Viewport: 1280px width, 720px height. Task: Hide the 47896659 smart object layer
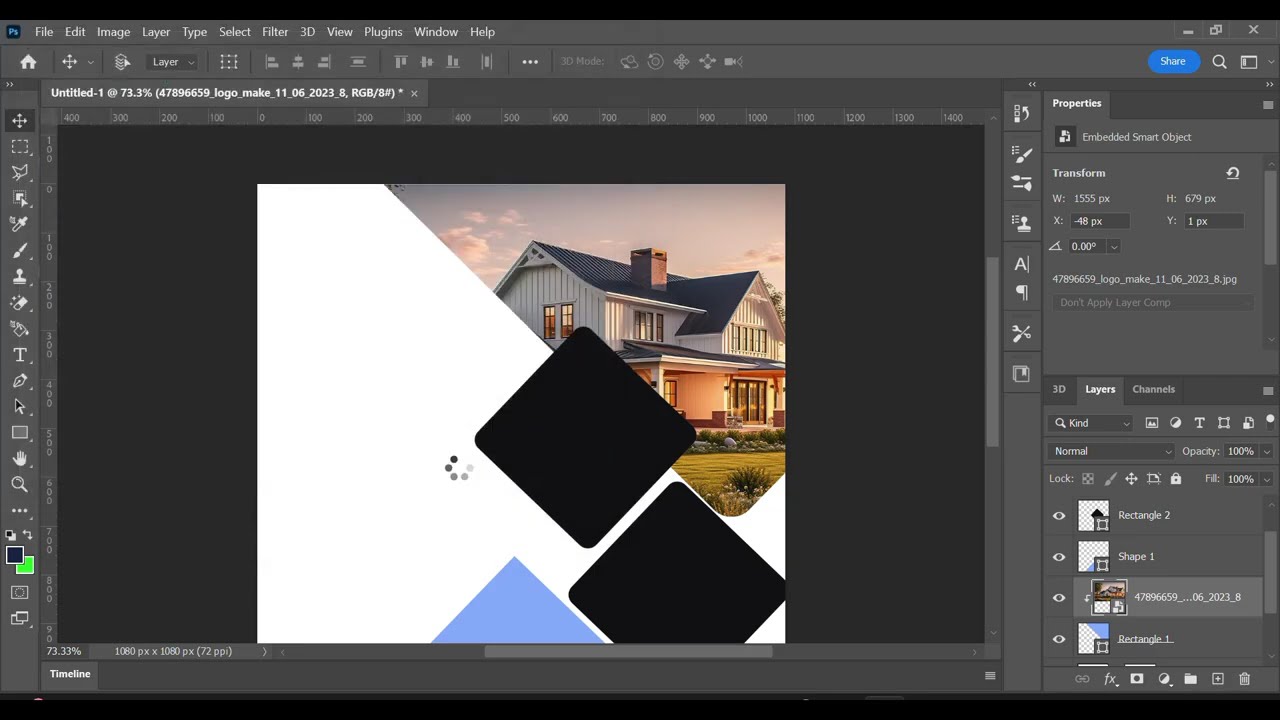pyautogui.click(x=1059, y=598)
